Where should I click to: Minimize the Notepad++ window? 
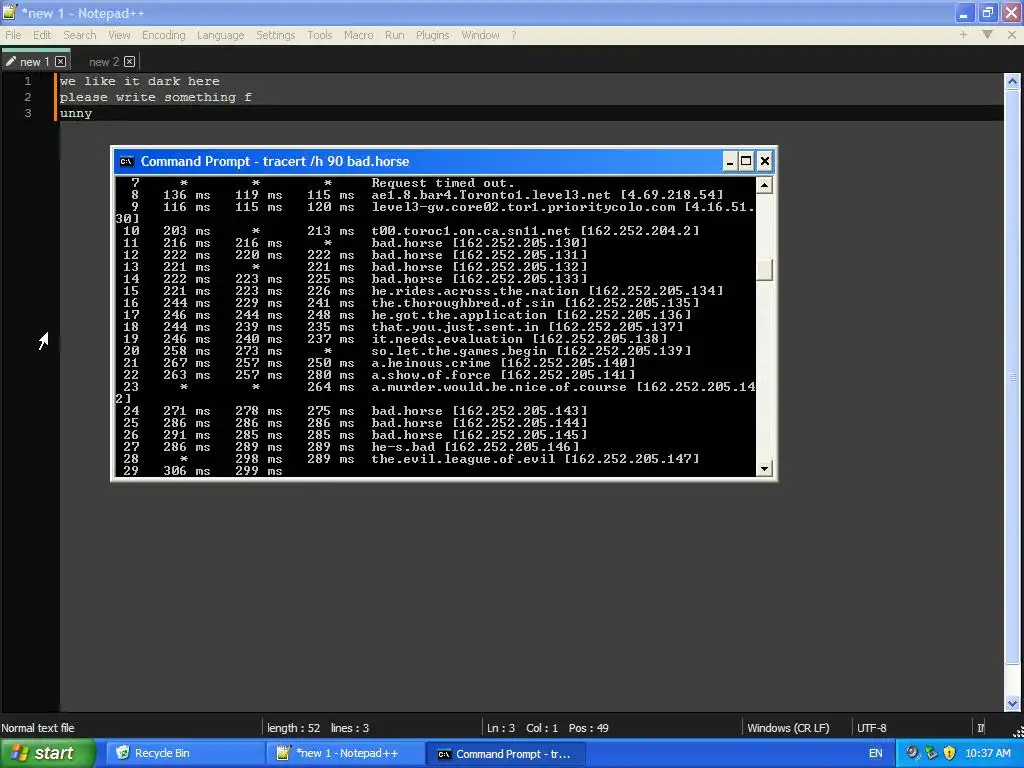[x=965, y=12]
